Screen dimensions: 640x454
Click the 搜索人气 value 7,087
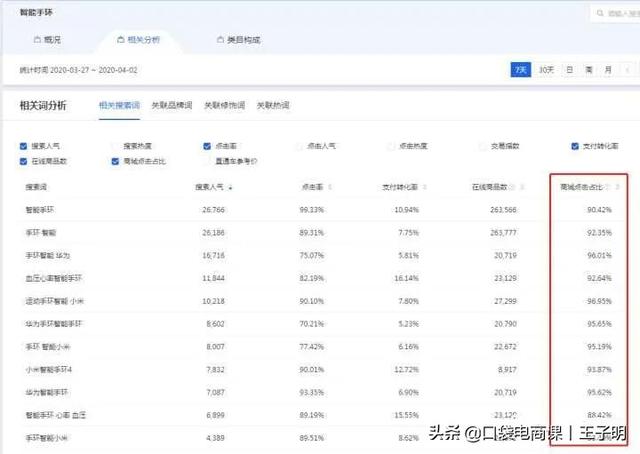point(216,392)
